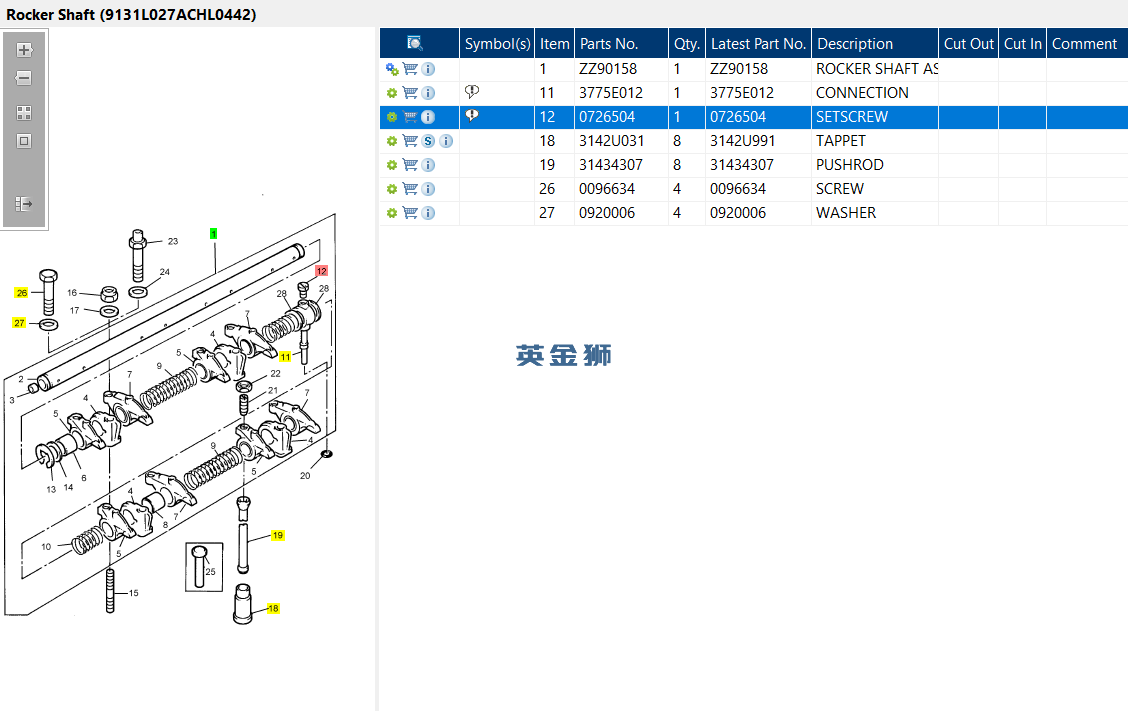Click the gear icon for PUSHROD row

coord(392,165)
